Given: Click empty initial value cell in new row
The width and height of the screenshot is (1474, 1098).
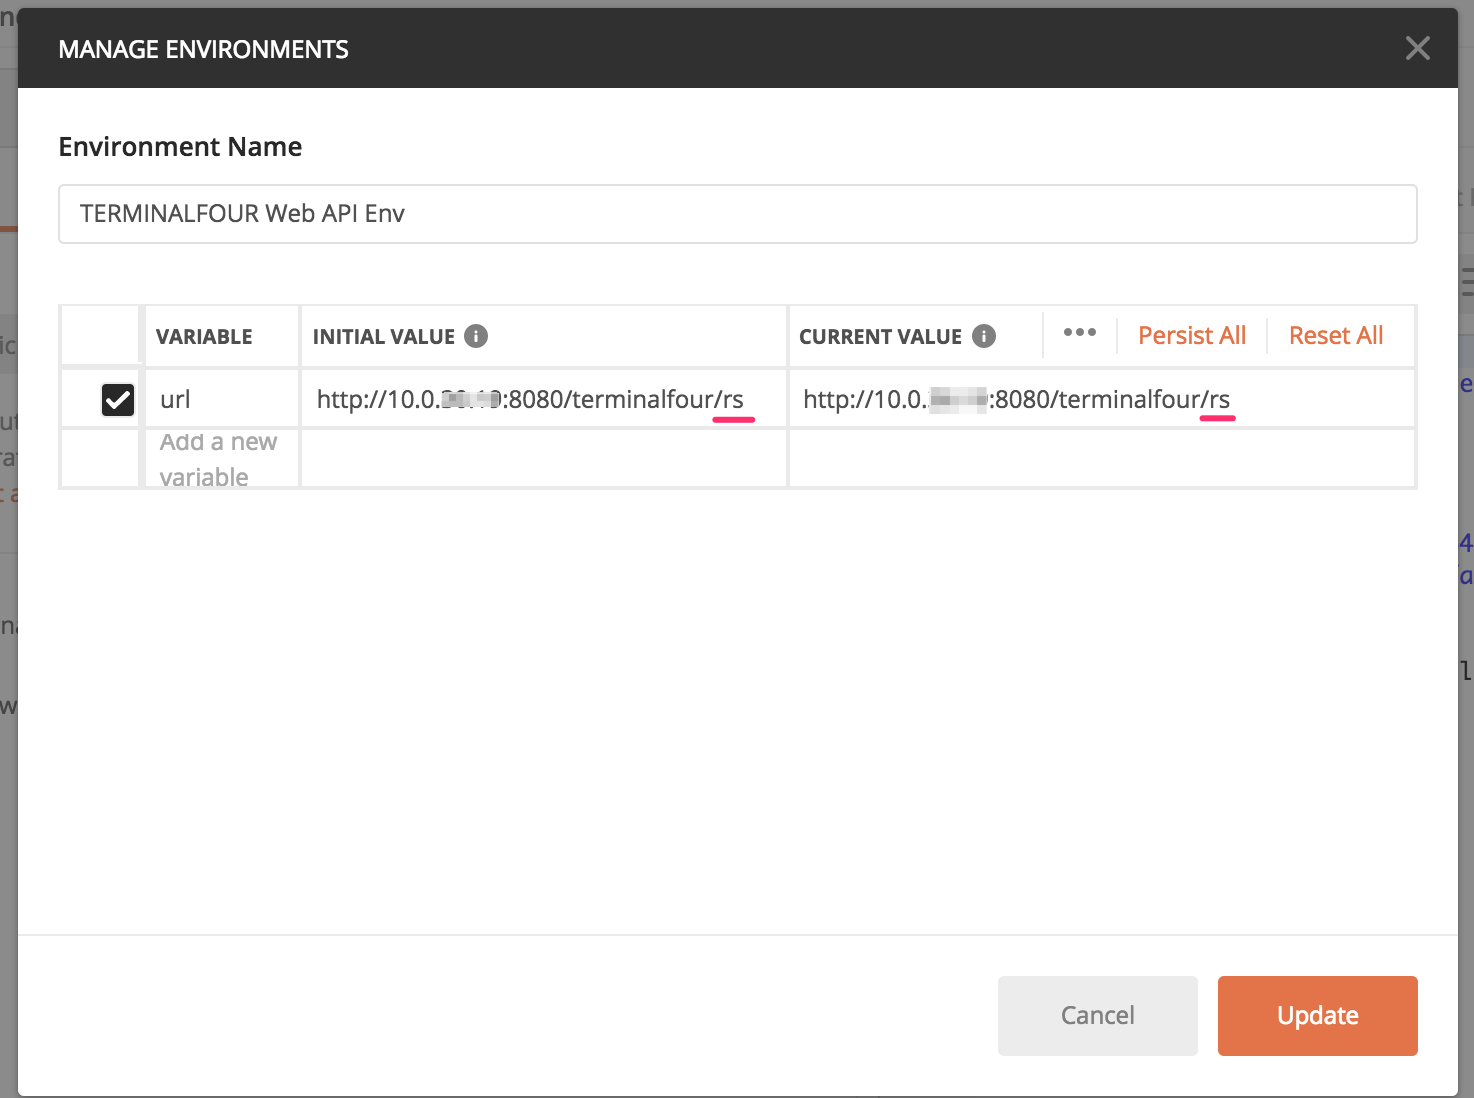Looking at the screenshot, I should [543, 459].
